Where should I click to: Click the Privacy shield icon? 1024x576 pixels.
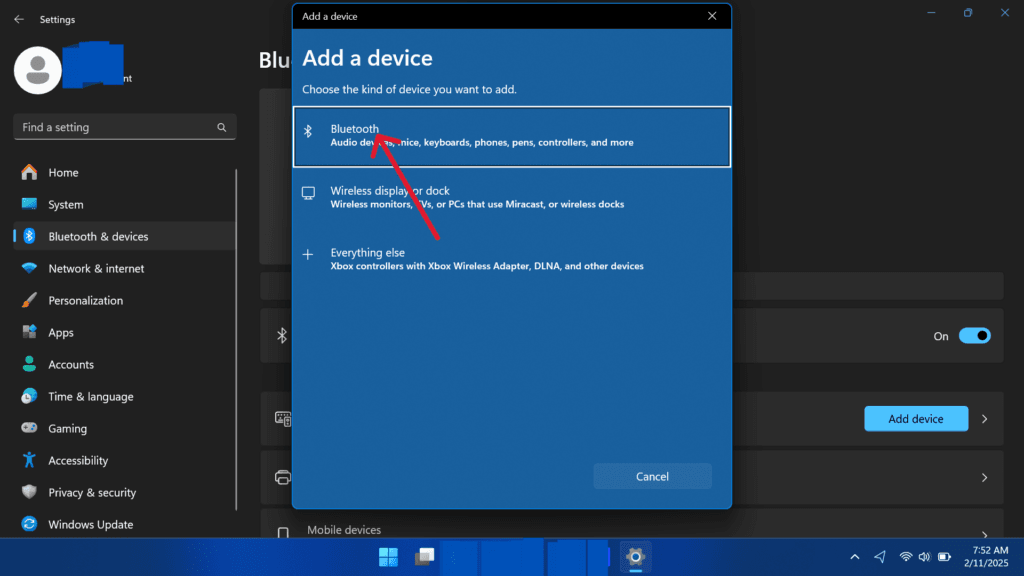pos(29,492)
